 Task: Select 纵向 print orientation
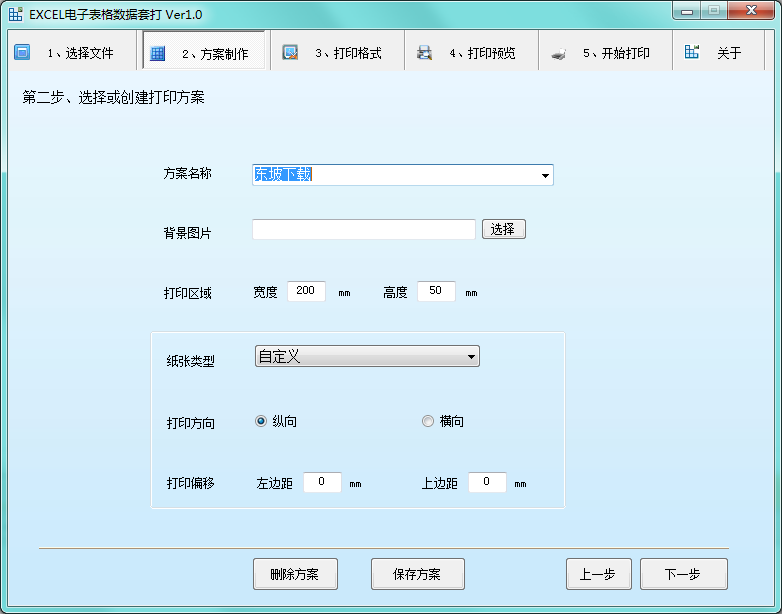click(261, 422)
